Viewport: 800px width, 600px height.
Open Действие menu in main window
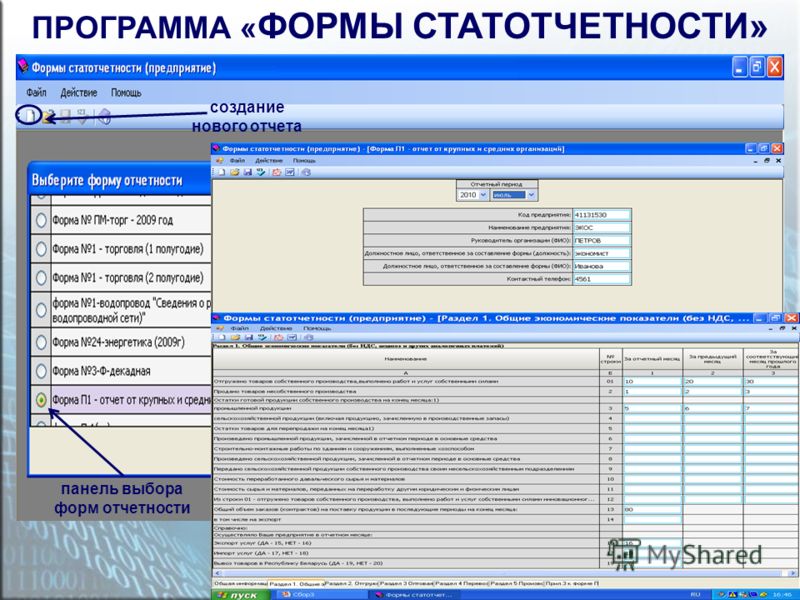[79, 93]
